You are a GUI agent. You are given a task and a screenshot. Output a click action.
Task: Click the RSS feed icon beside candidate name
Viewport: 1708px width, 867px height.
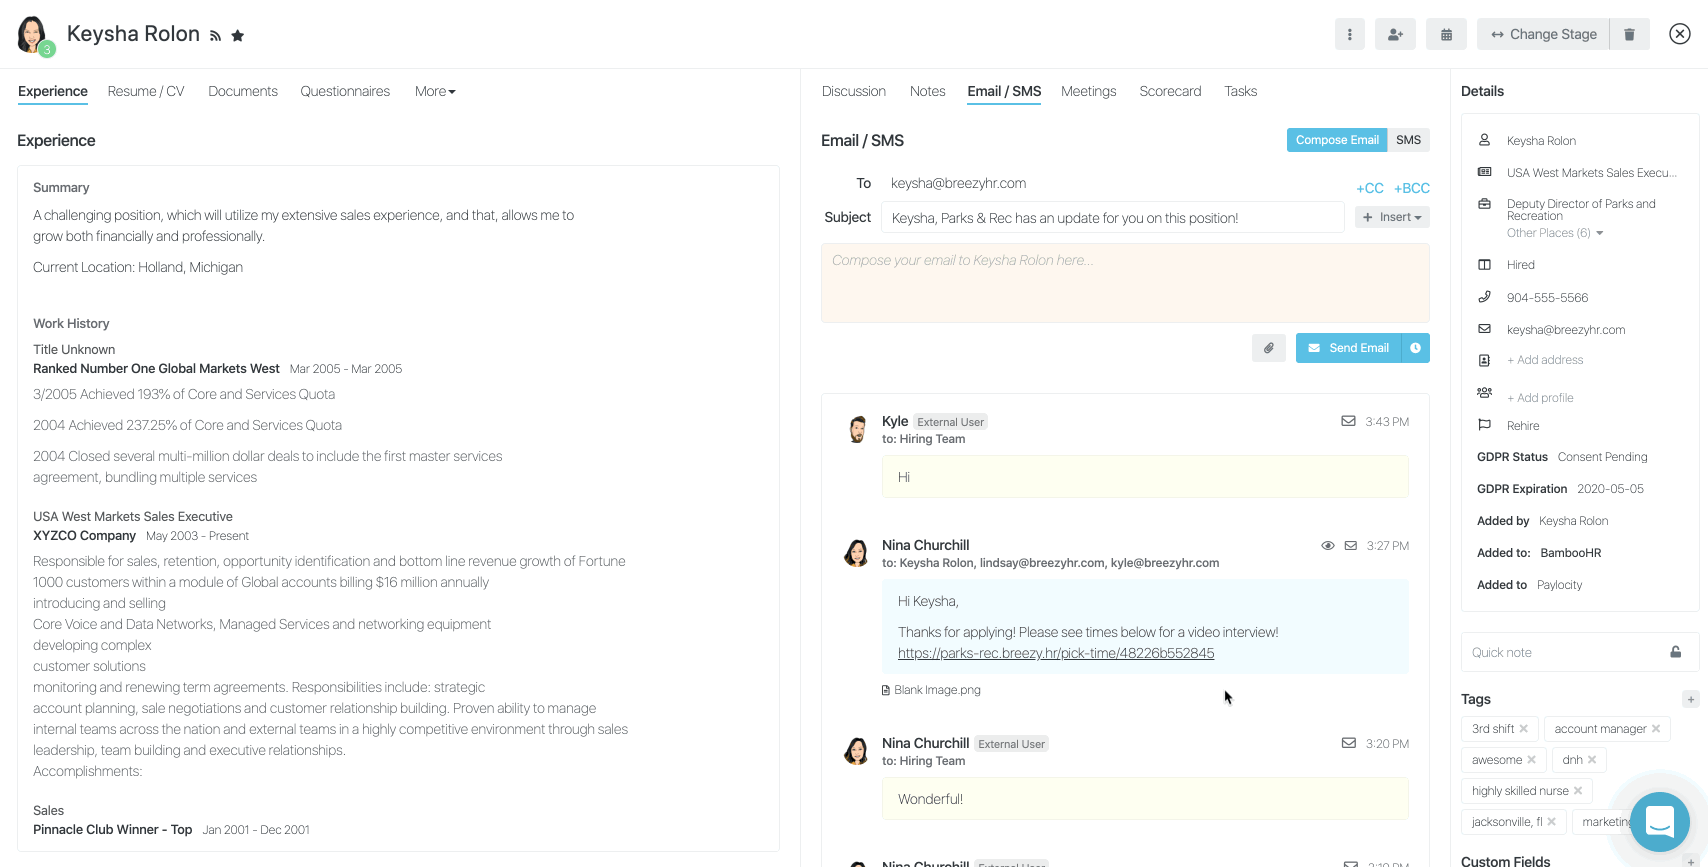[215, 36]
